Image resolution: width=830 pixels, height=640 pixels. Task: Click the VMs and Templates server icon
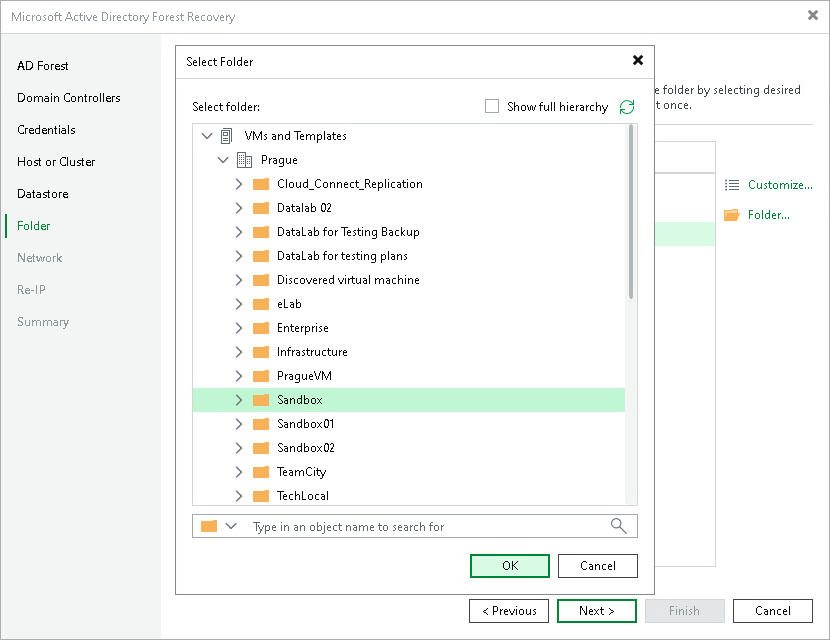point(226,136)
